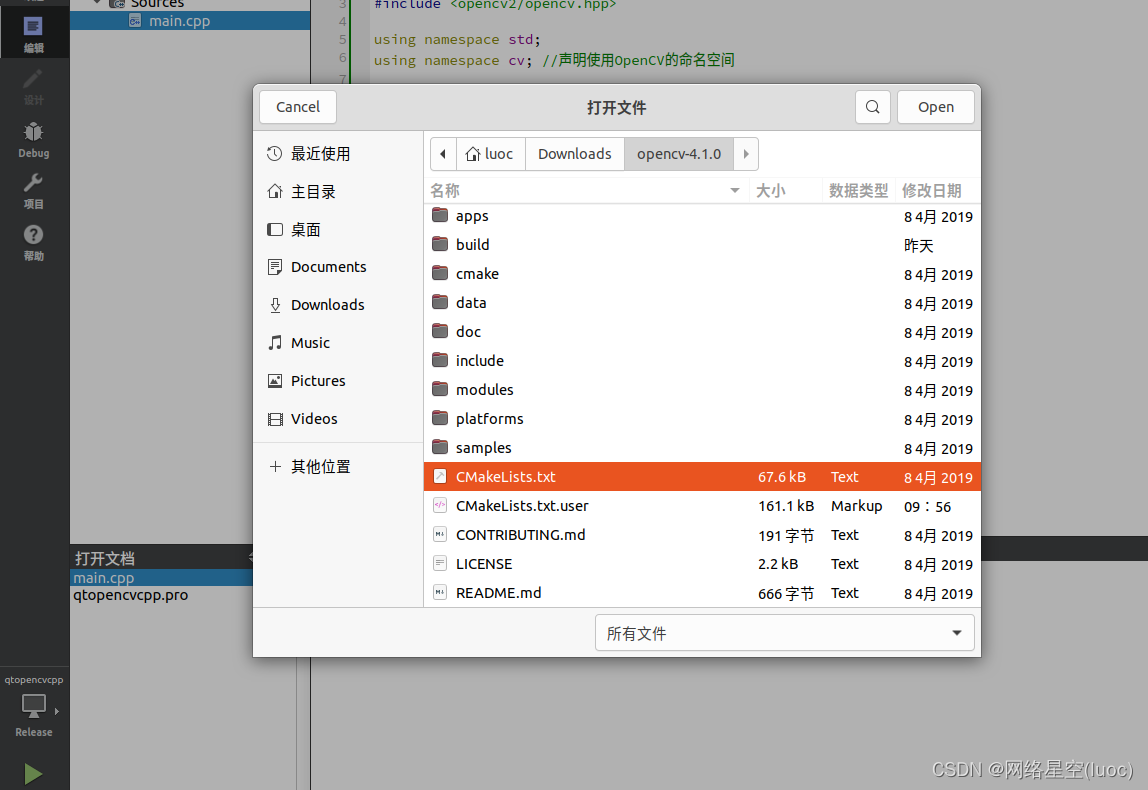Sort files by 大小 column
This screenshot has width=1148, height=790.
point(785,191)
